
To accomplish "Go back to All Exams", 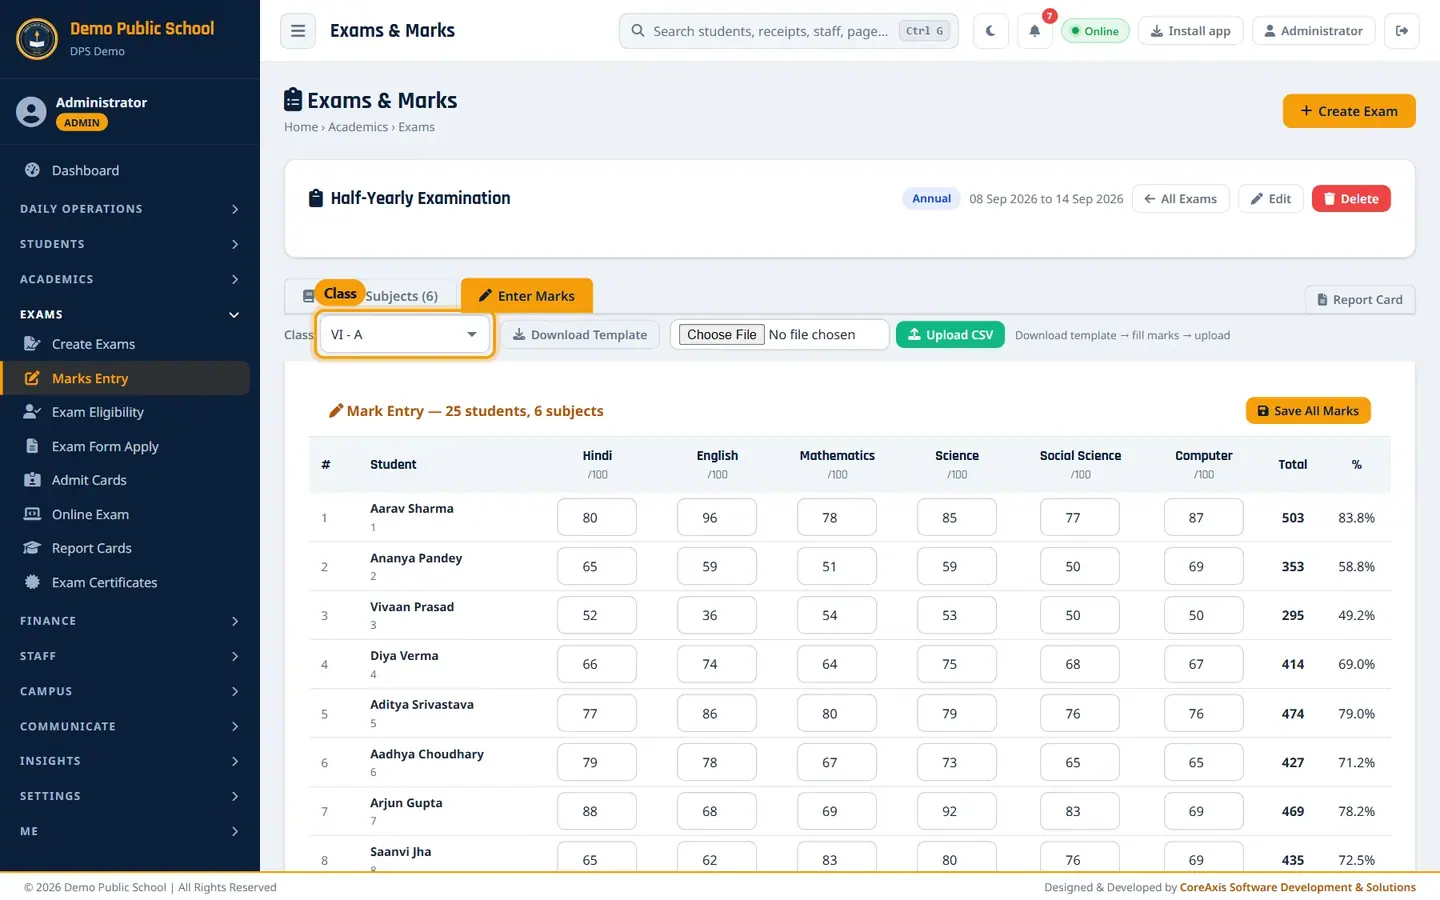I will [1181, 199].
